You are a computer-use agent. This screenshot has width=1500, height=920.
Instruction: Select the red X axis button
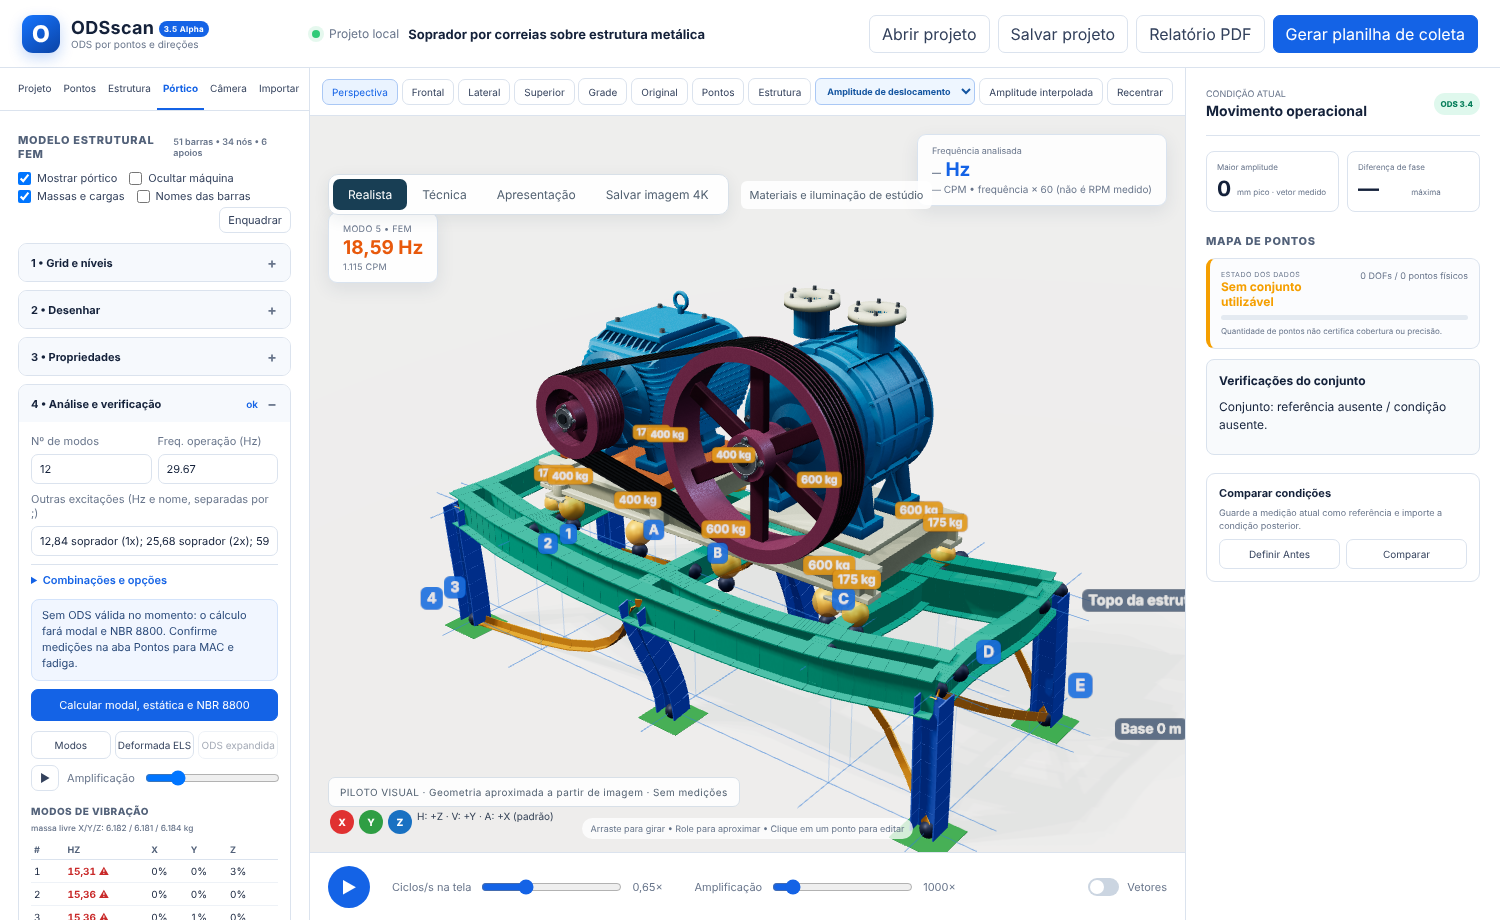[342, 822]
